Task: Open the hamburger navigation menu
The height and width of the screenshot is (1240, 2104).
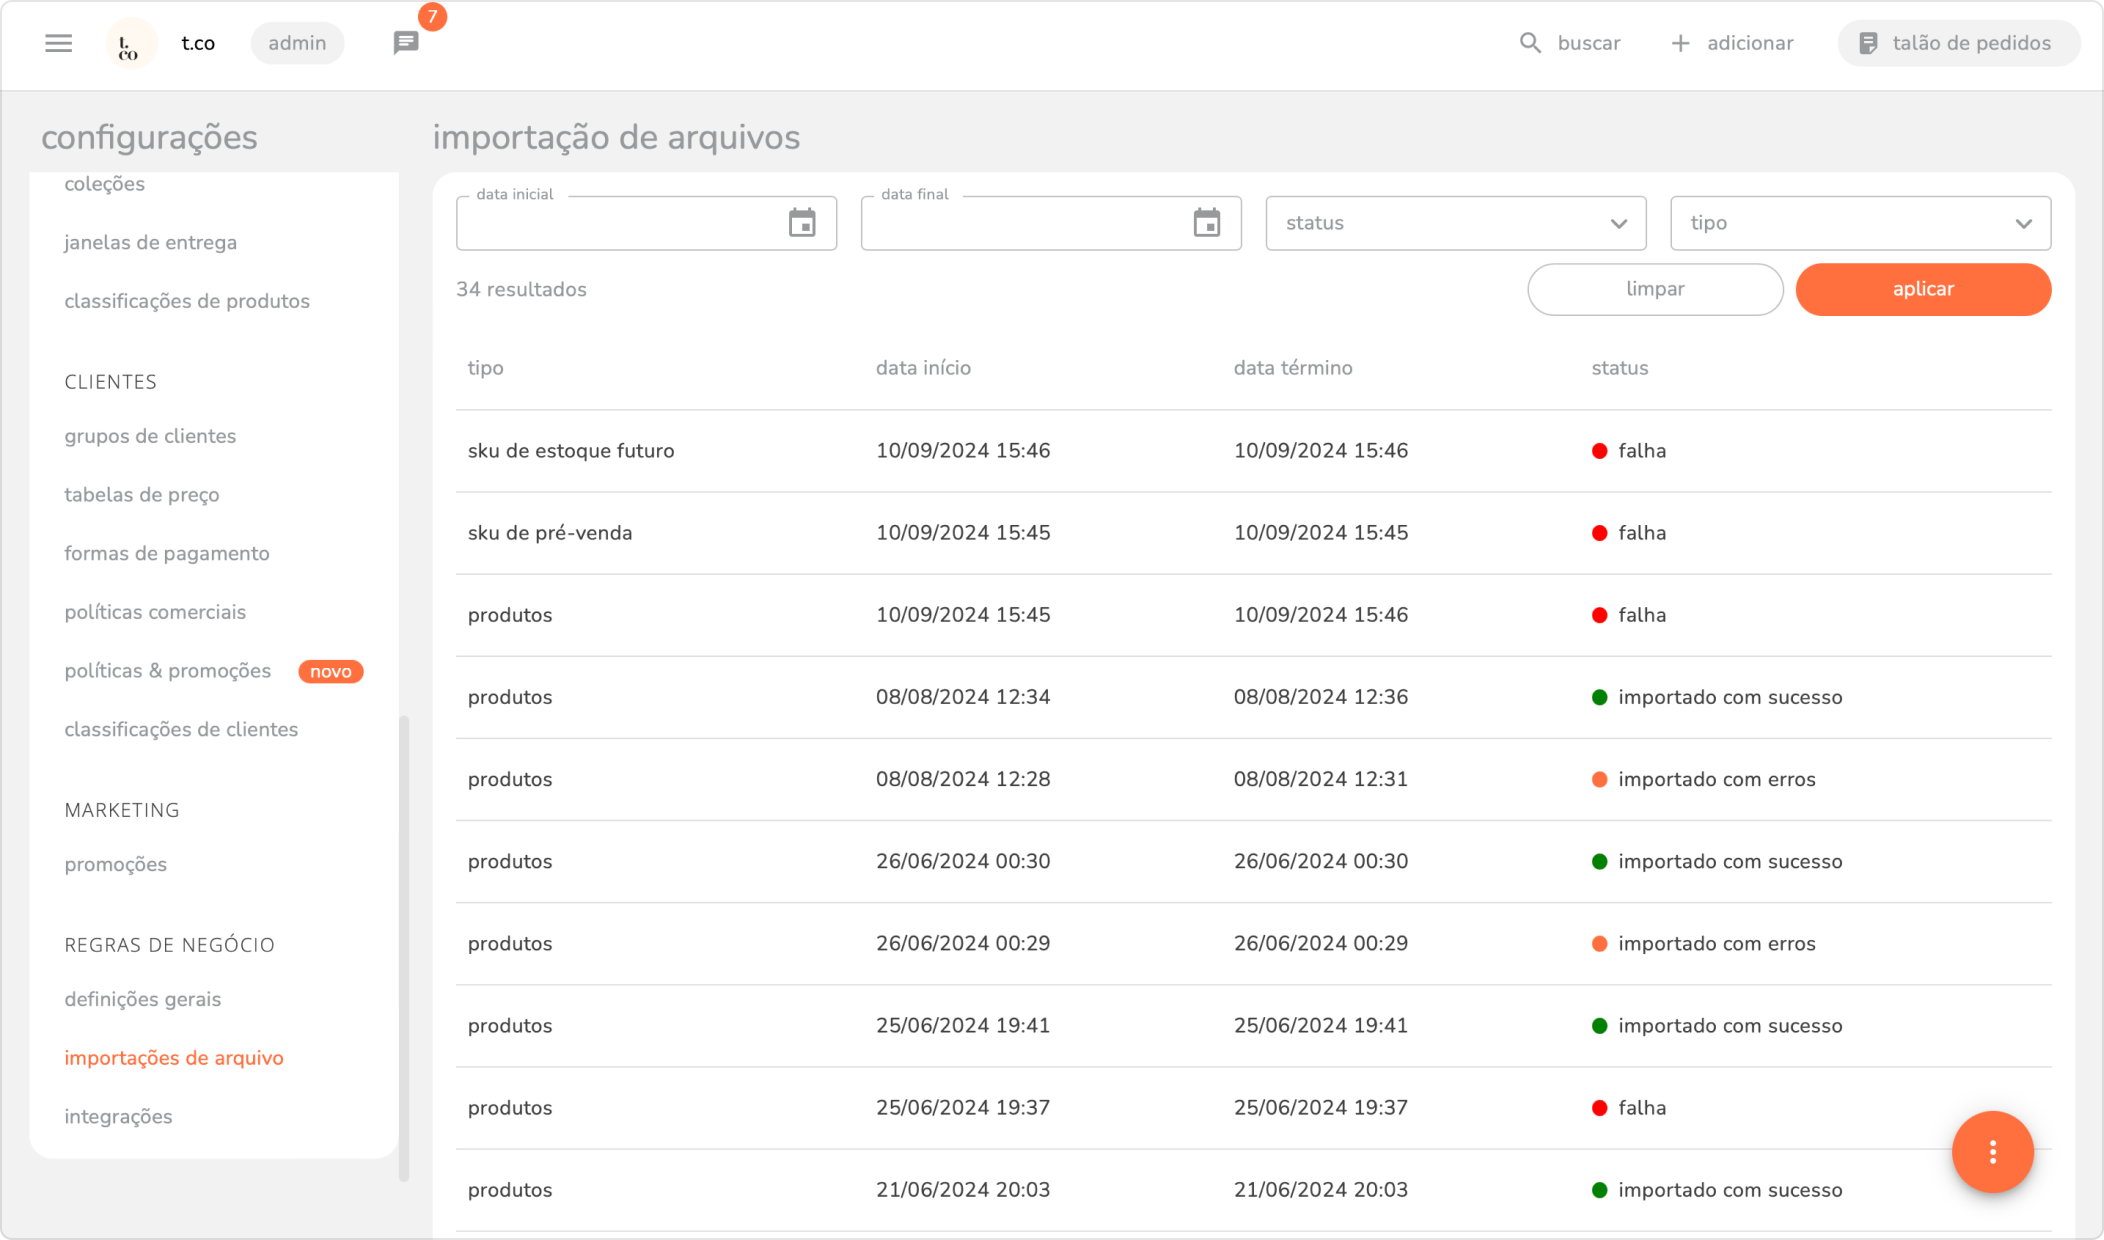Action: (x=58, y=43)
